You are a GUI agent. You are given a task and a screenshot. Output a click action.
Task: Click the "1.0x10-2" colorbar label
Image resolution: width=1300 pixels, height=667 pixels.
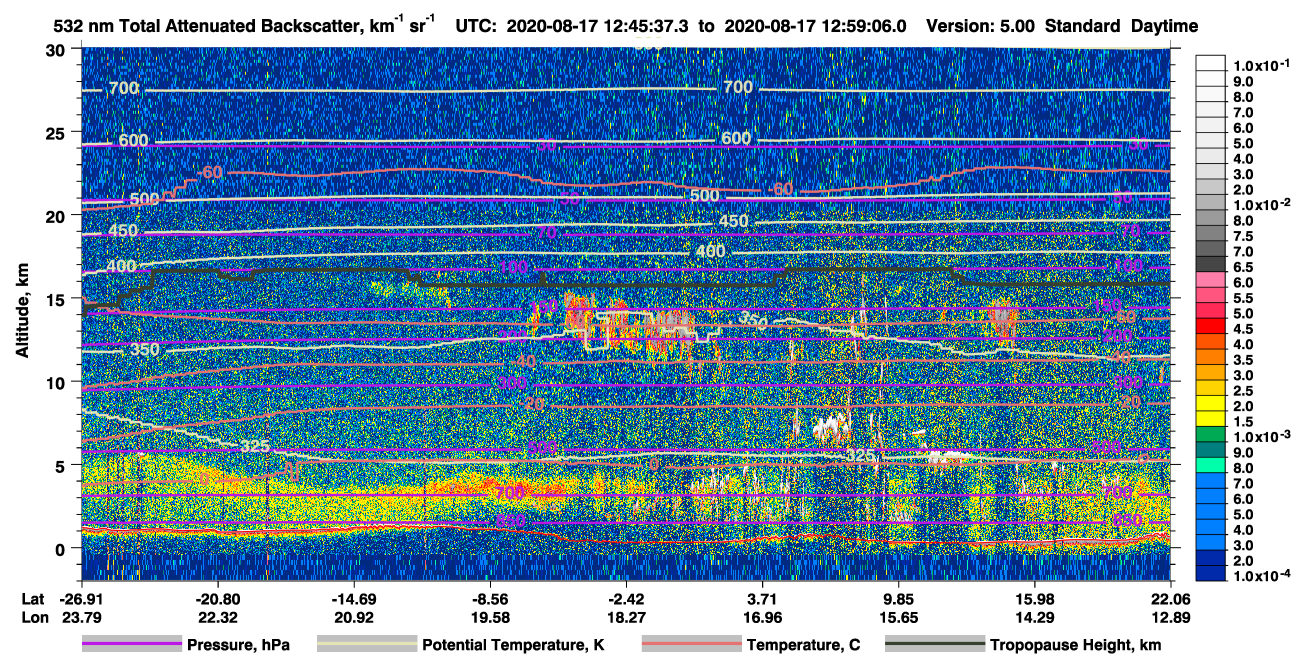click(x=1260, y=206)
